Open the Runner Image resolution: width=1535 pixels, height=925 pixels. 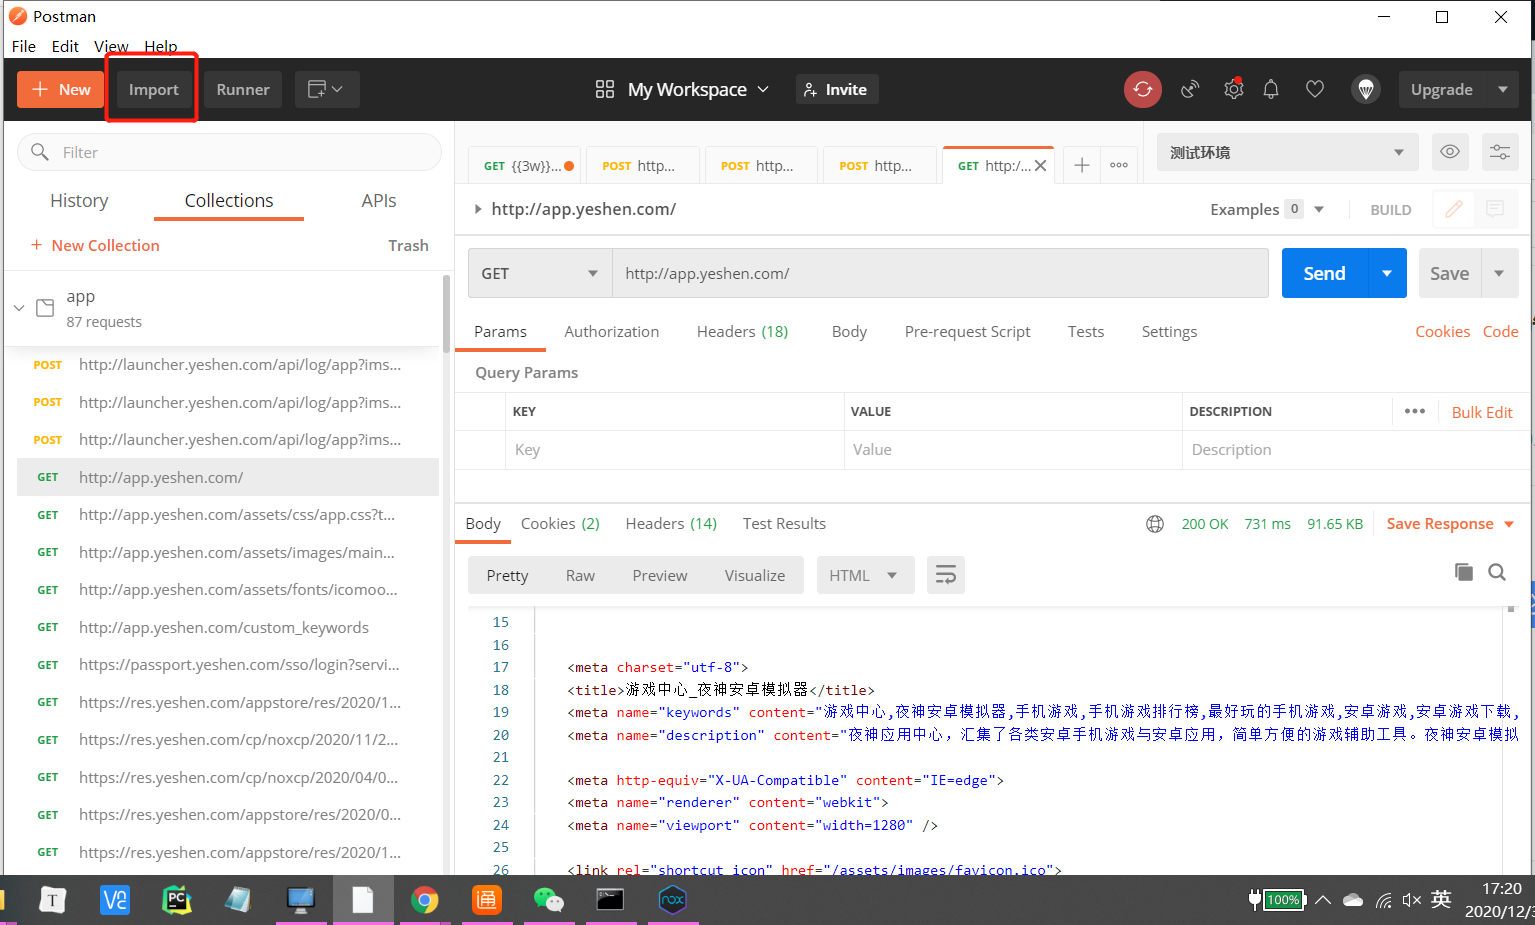(x=243, y=89)
